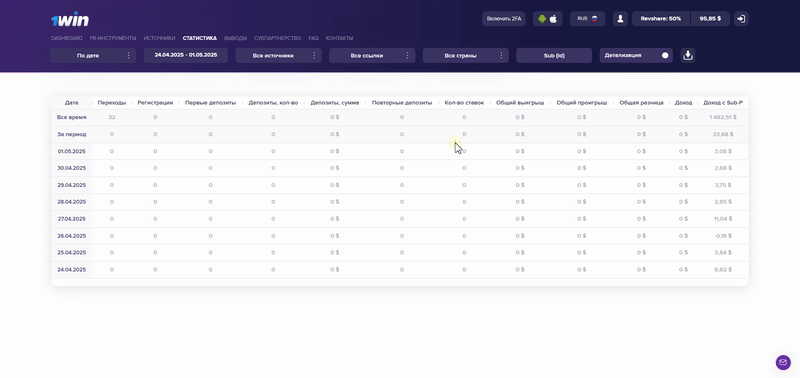Screen dimensions: 800x378
Task: Click the Переходы column header
Action: (x=112, y=103)
